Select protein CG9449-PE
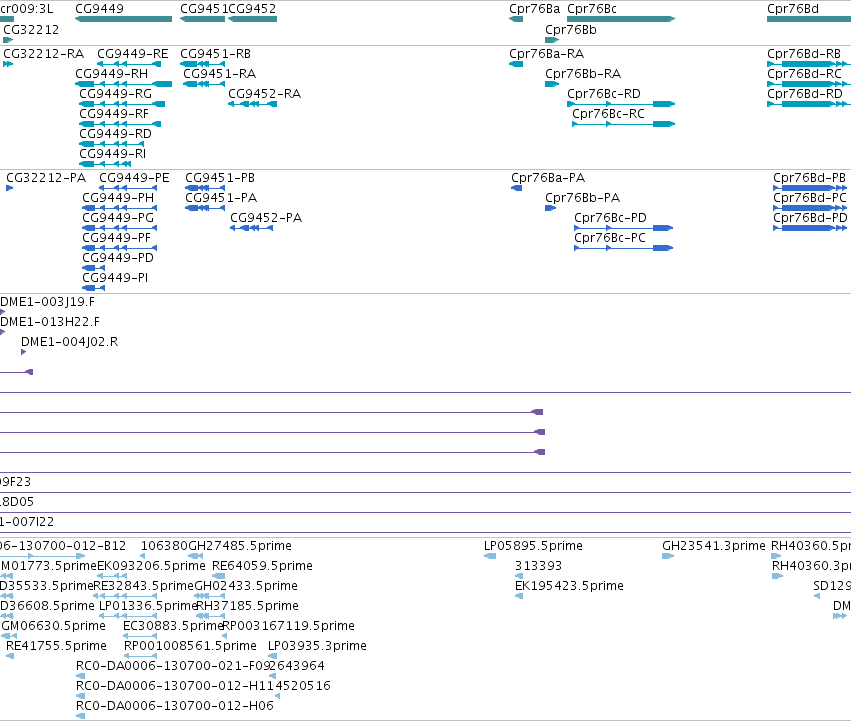Screen dimensions: 851x721 click(x=134, y=178)
